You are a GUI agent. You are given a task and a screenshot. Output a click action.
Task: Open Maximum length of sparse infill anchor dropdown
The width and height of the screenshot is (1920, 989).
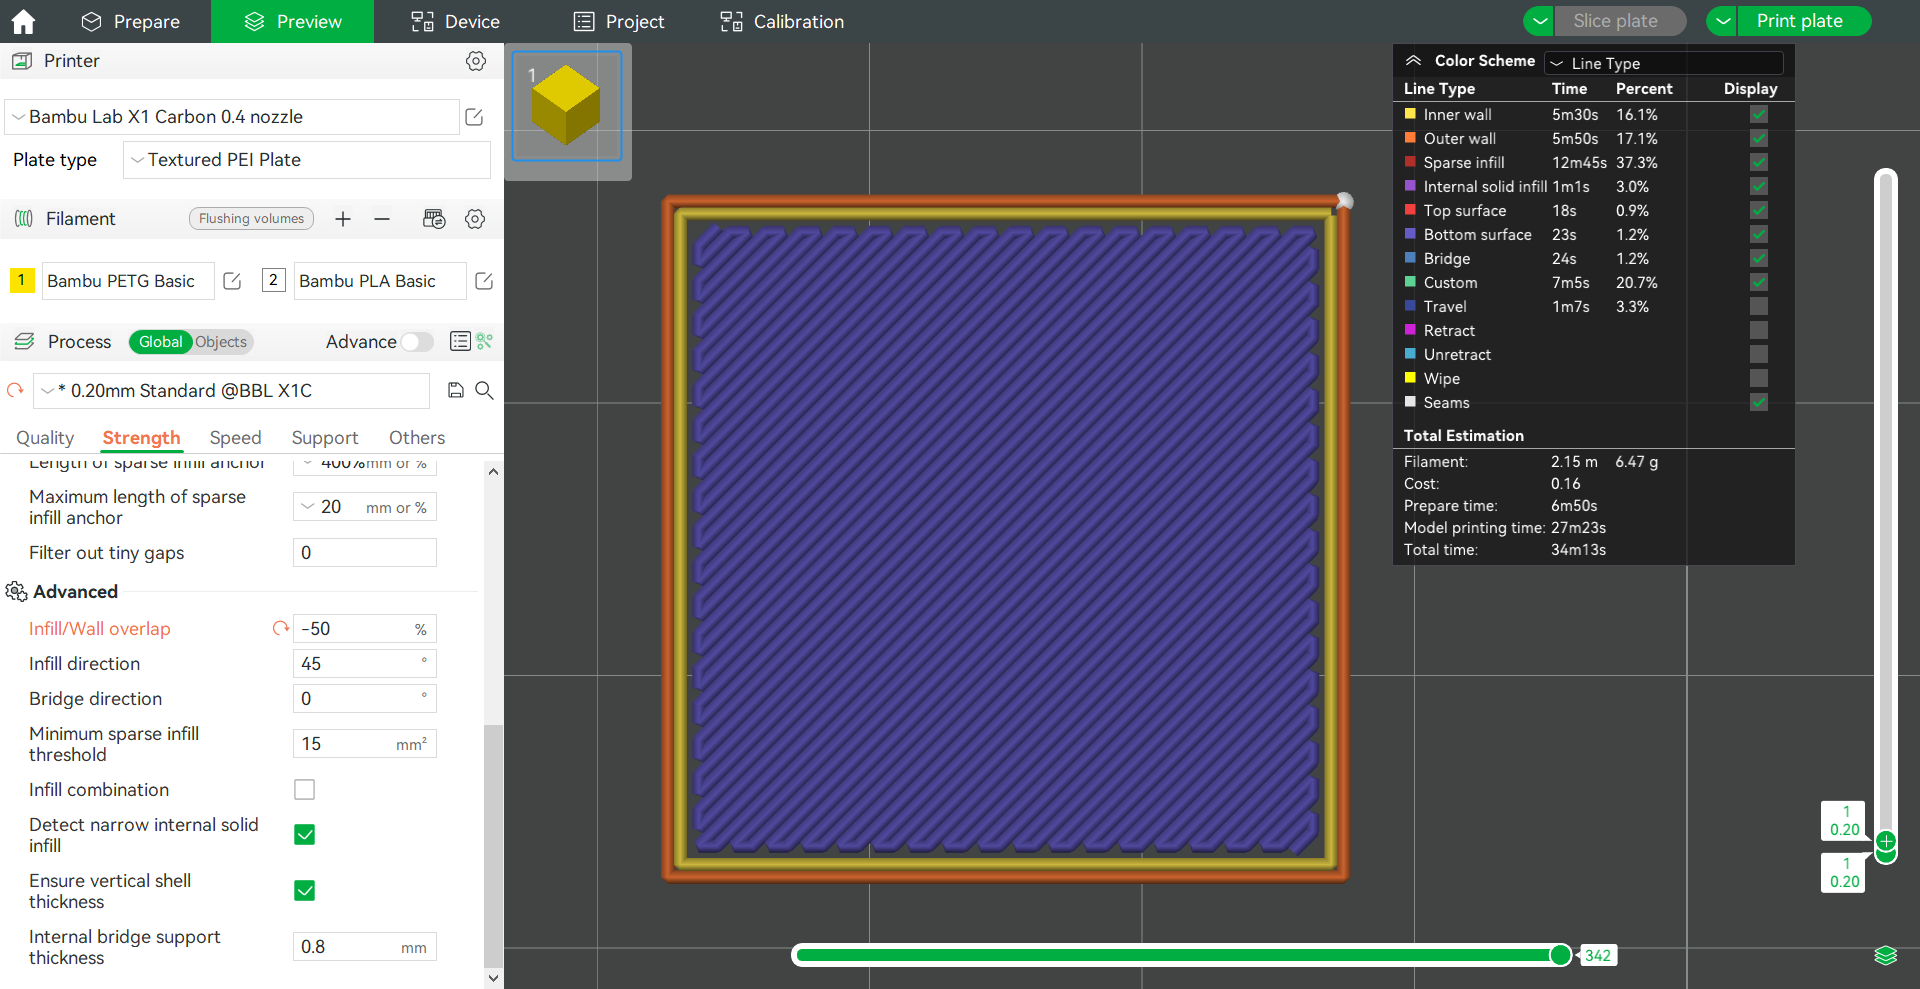(308, 507)
